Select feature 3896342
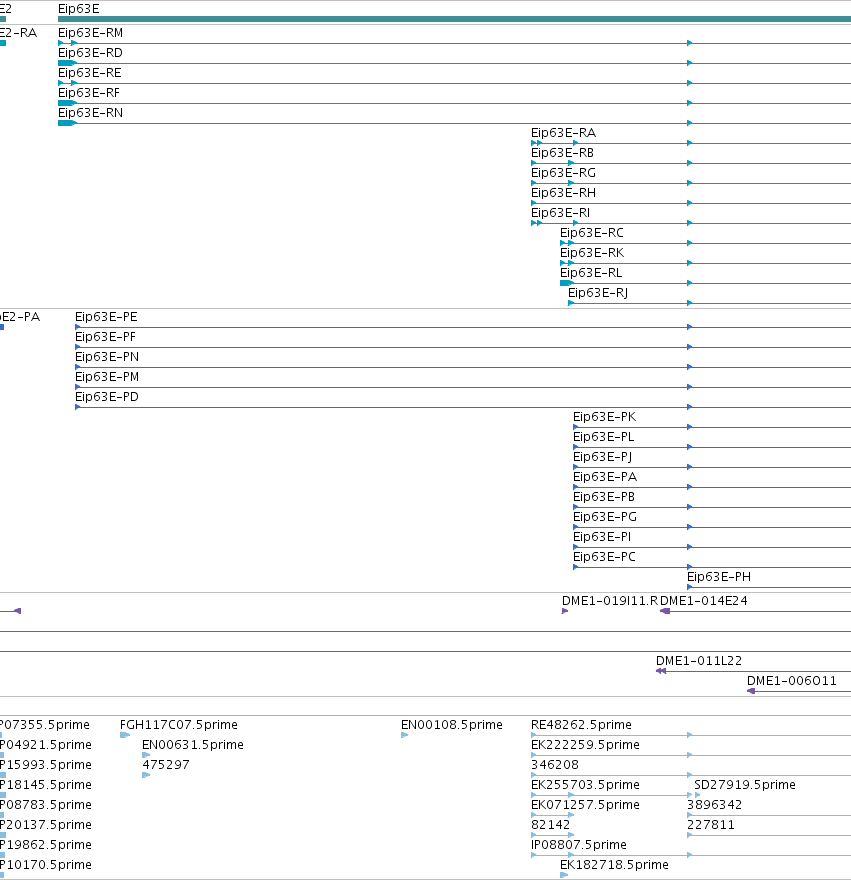 [x=715, y=805]
